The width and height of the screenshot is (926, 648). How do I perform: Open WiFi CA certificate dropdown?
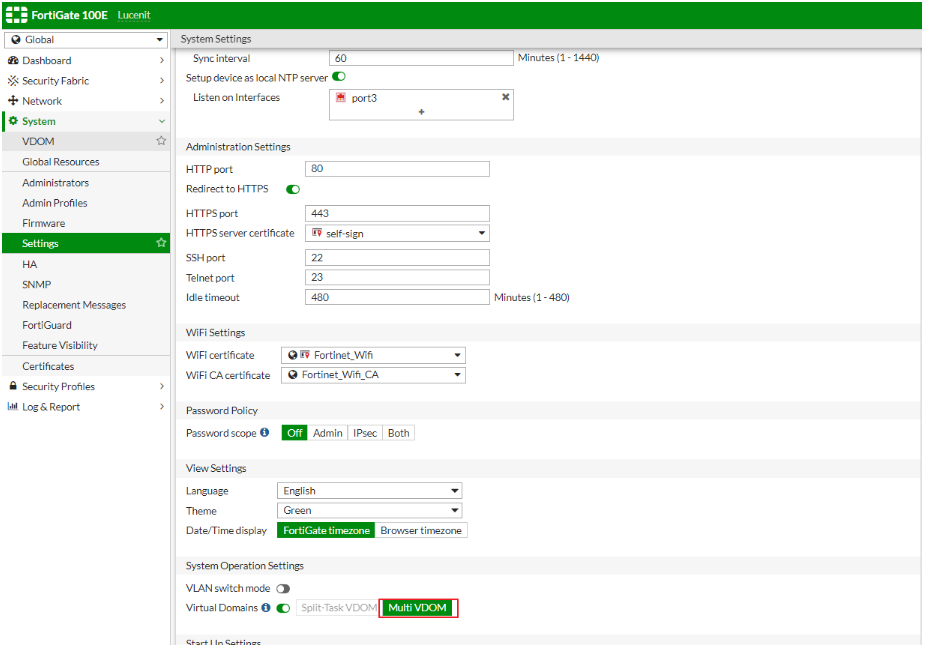coord(373,375)
